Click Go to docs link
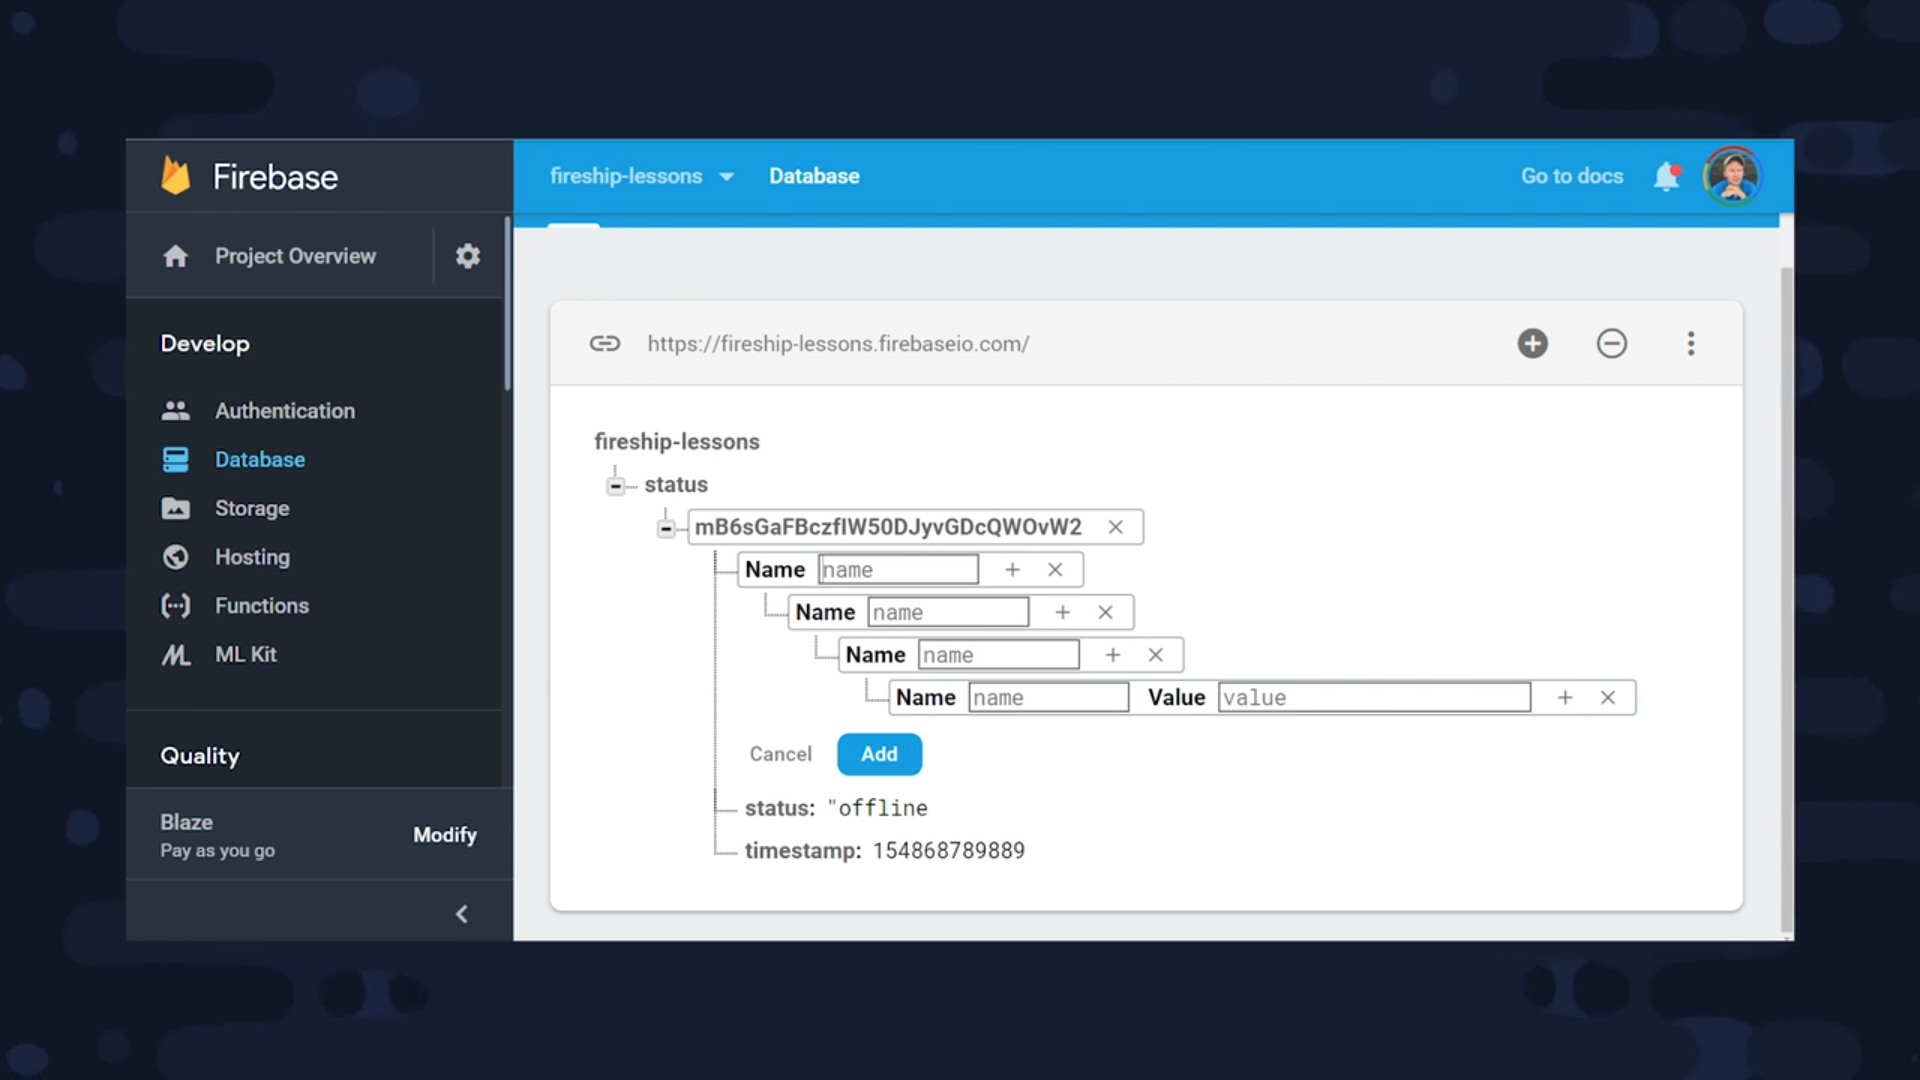The width and height of the screenshot is (1920, 1080). pyautogui.click(x=1572, y=176)
